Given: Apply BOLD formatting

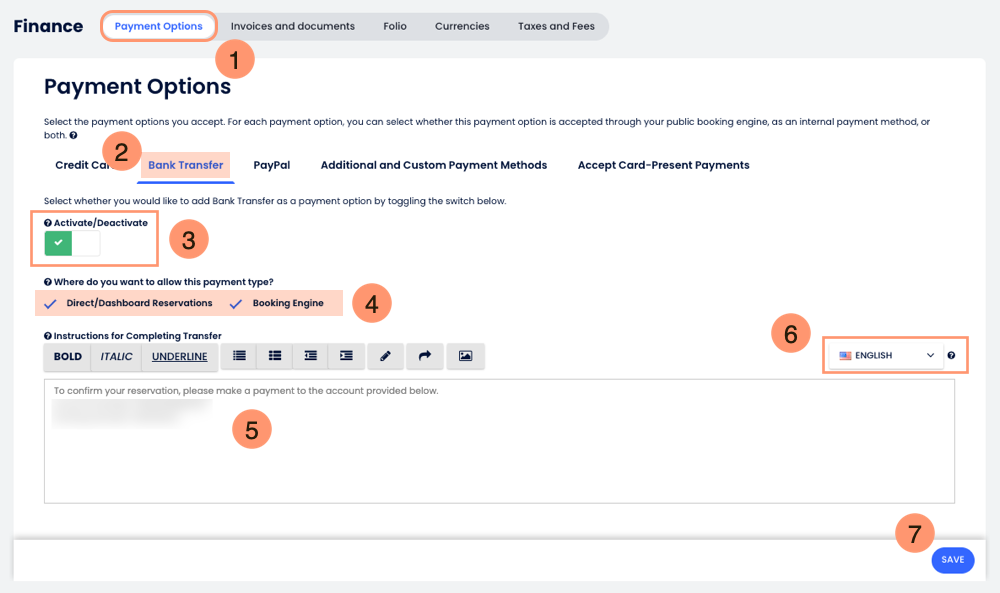Looking at the screenshot, I should click(x=68, y=356).
